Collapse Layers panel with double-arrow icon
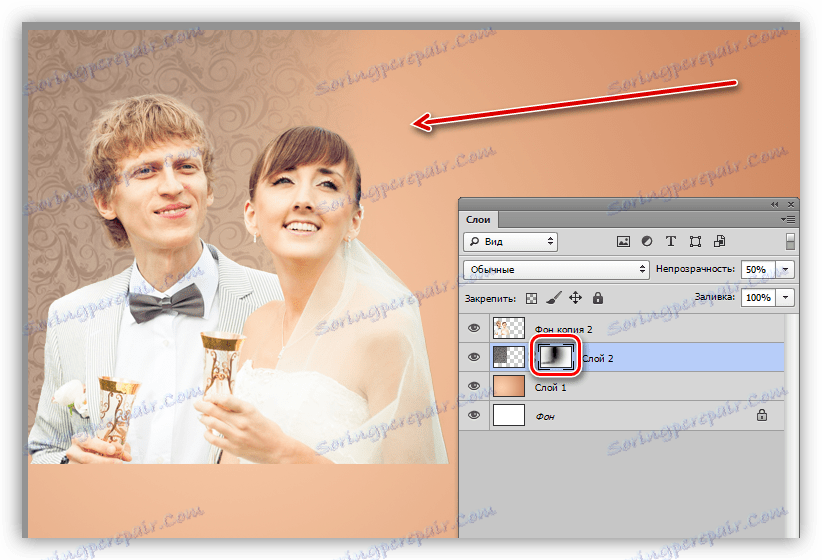This screenshot has height=560, width=822. (775, 204)
